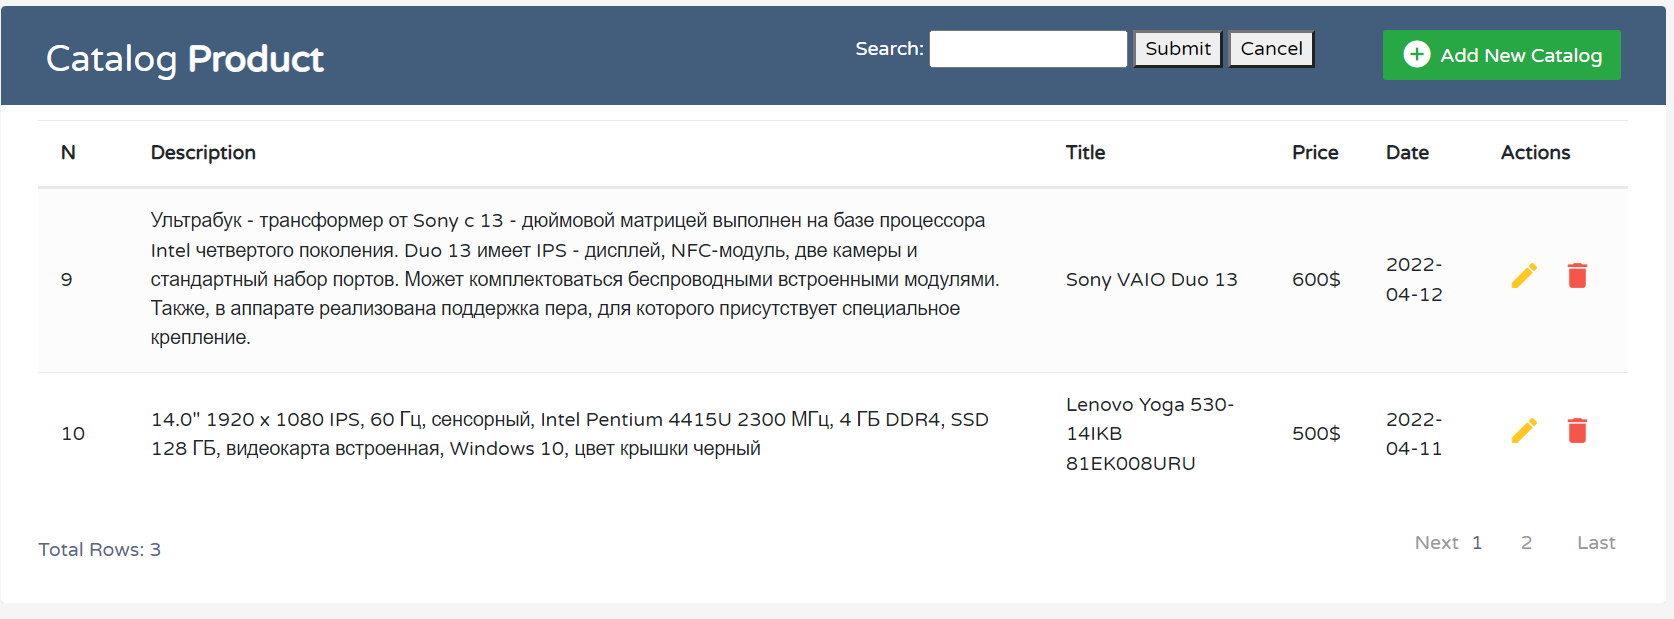Delete the Lenovo Yoga 530 record

pyautogui.click(x=1578, y=431)
